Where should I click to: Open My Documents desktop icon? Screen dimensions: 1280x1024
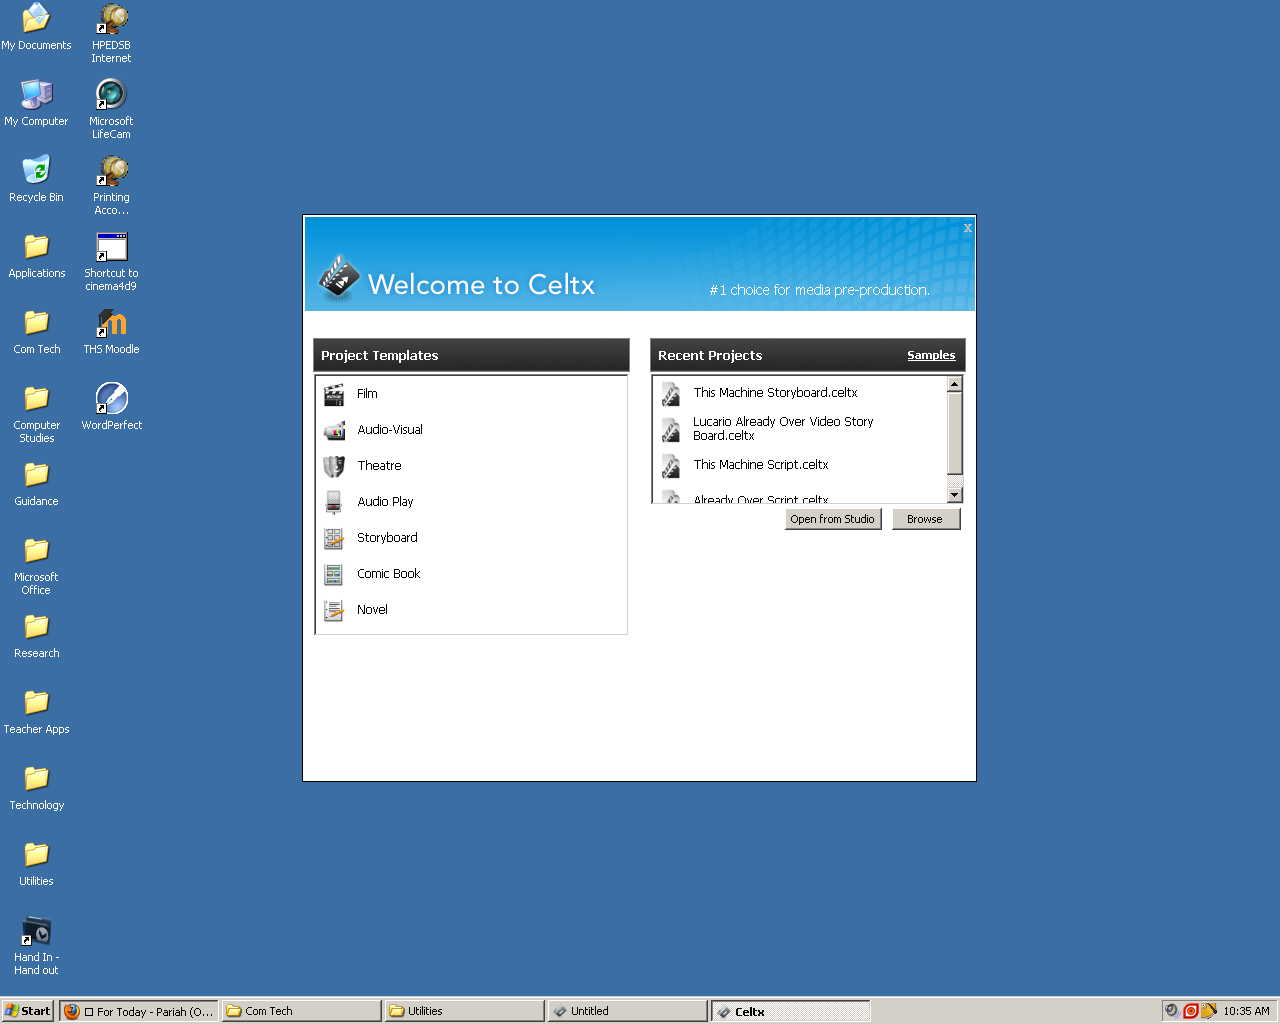pos(36,17)
